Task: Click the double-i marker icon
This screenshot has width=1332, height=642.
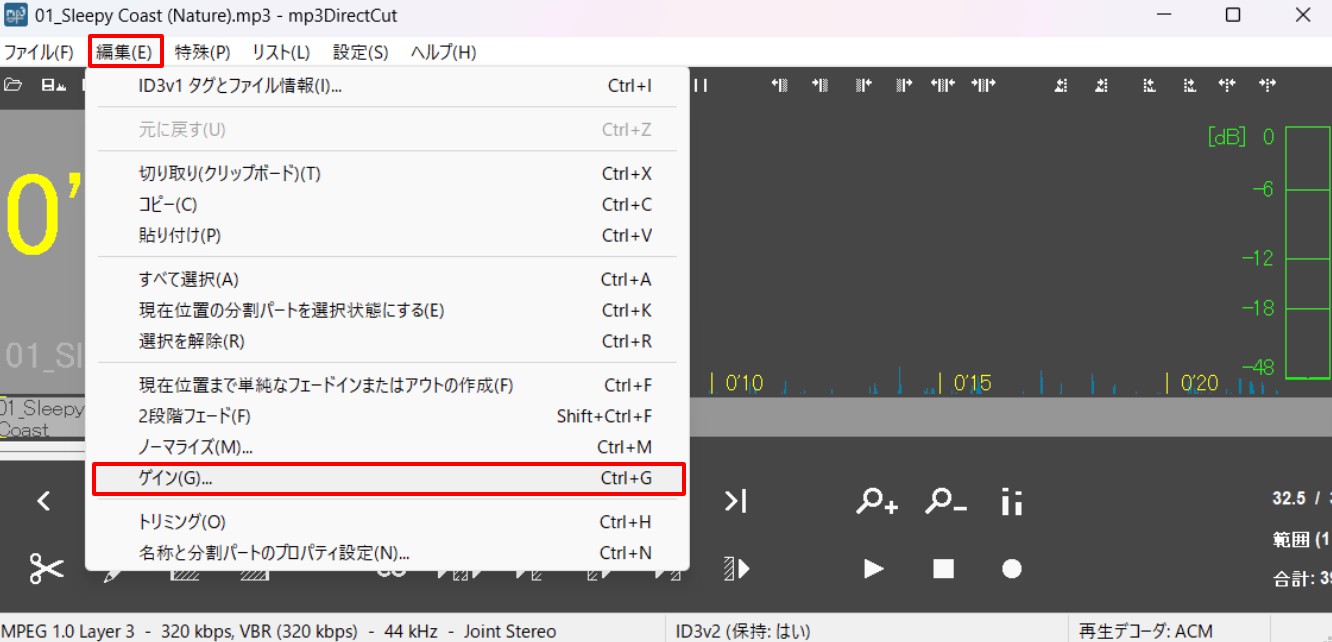Action: coord(1012,501)
